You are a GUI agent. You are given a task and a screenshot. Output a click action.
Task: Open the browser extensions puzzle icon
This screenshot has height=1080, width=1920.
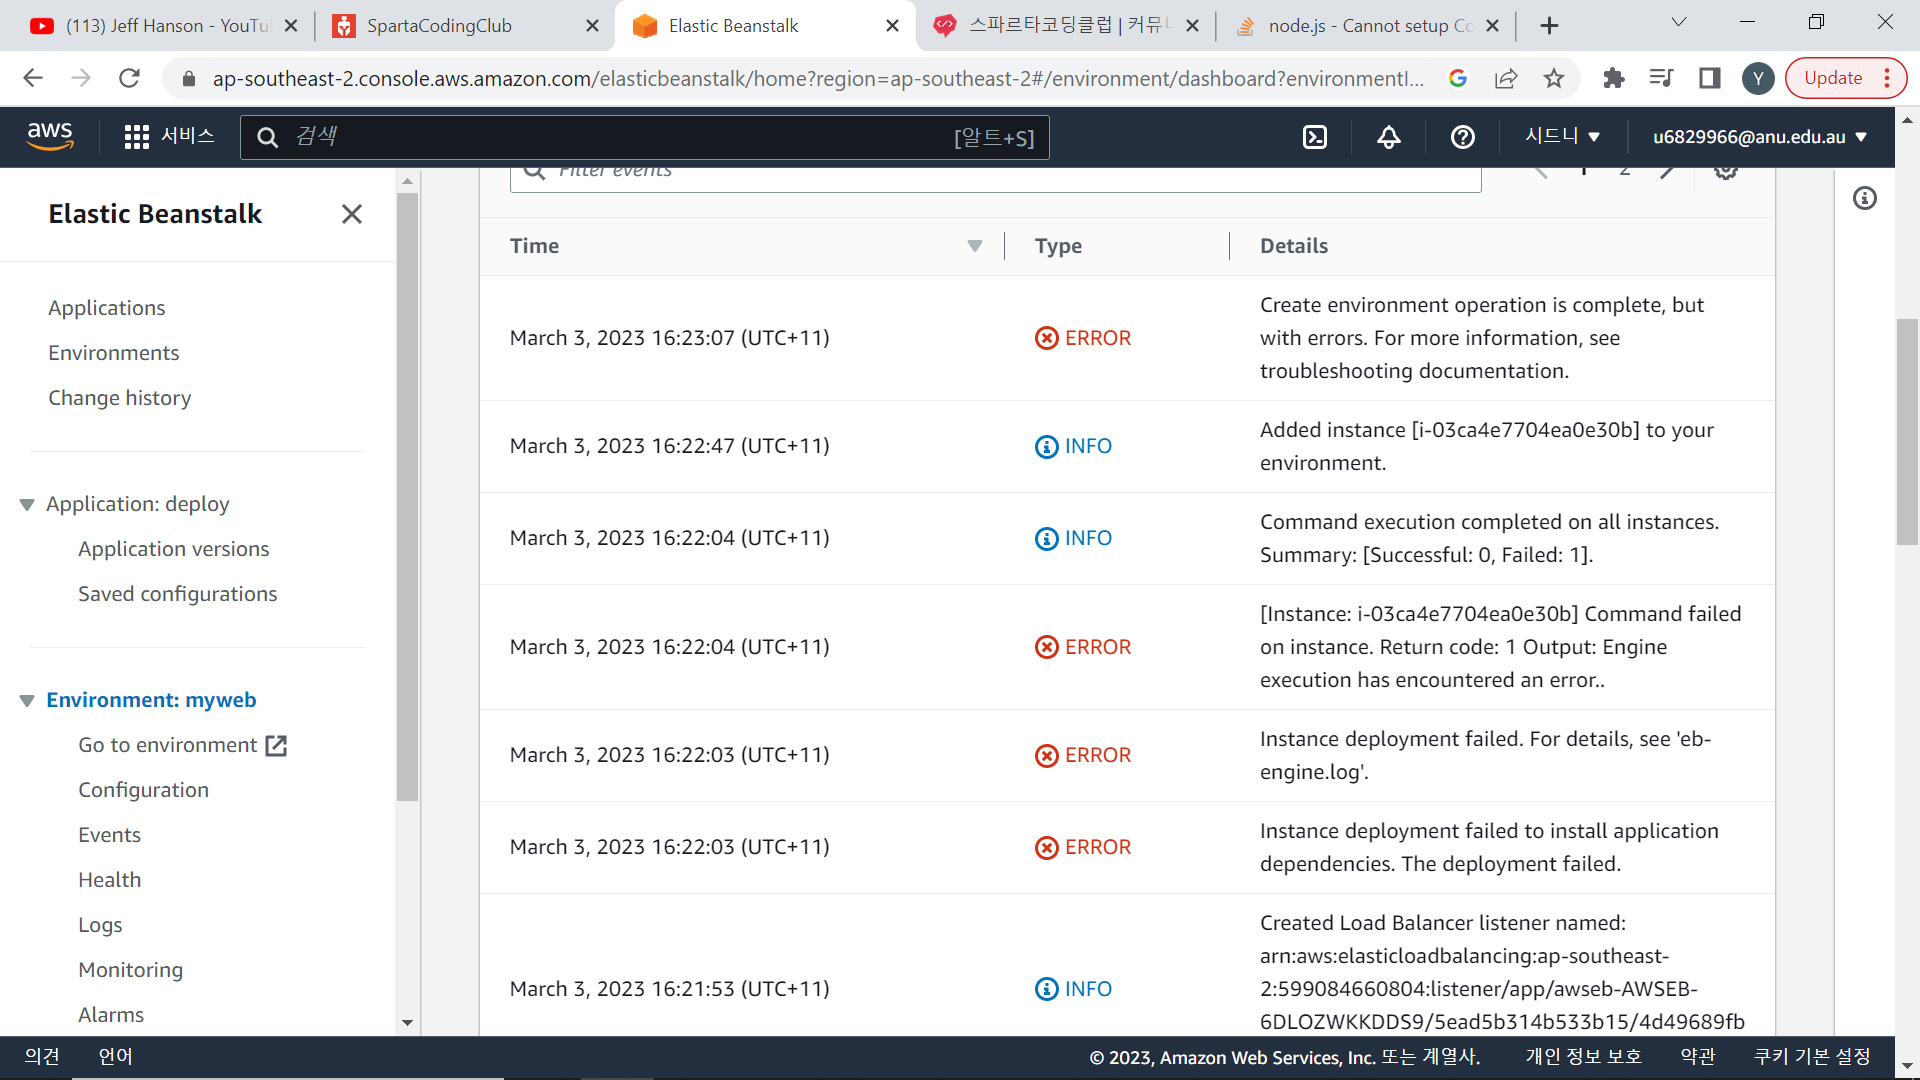click(1613, 78)
